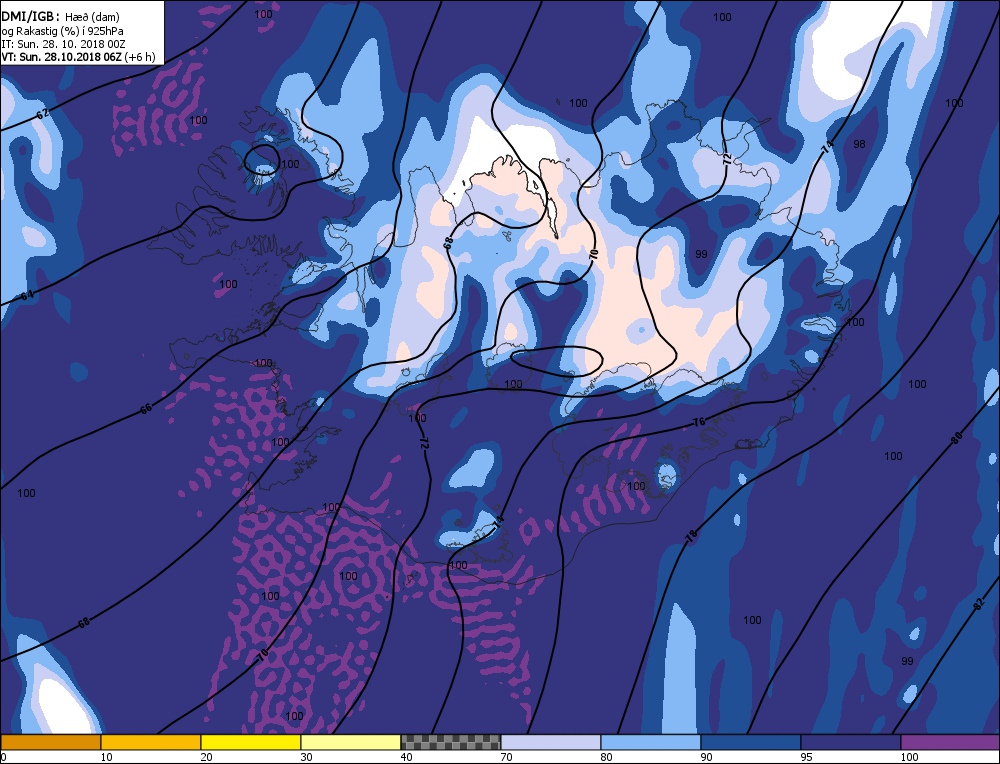This screenshot has height=764, width=1000.
Task: Select the legend tick label "95"
Action: pyautogui.click(x=806, y=757)
